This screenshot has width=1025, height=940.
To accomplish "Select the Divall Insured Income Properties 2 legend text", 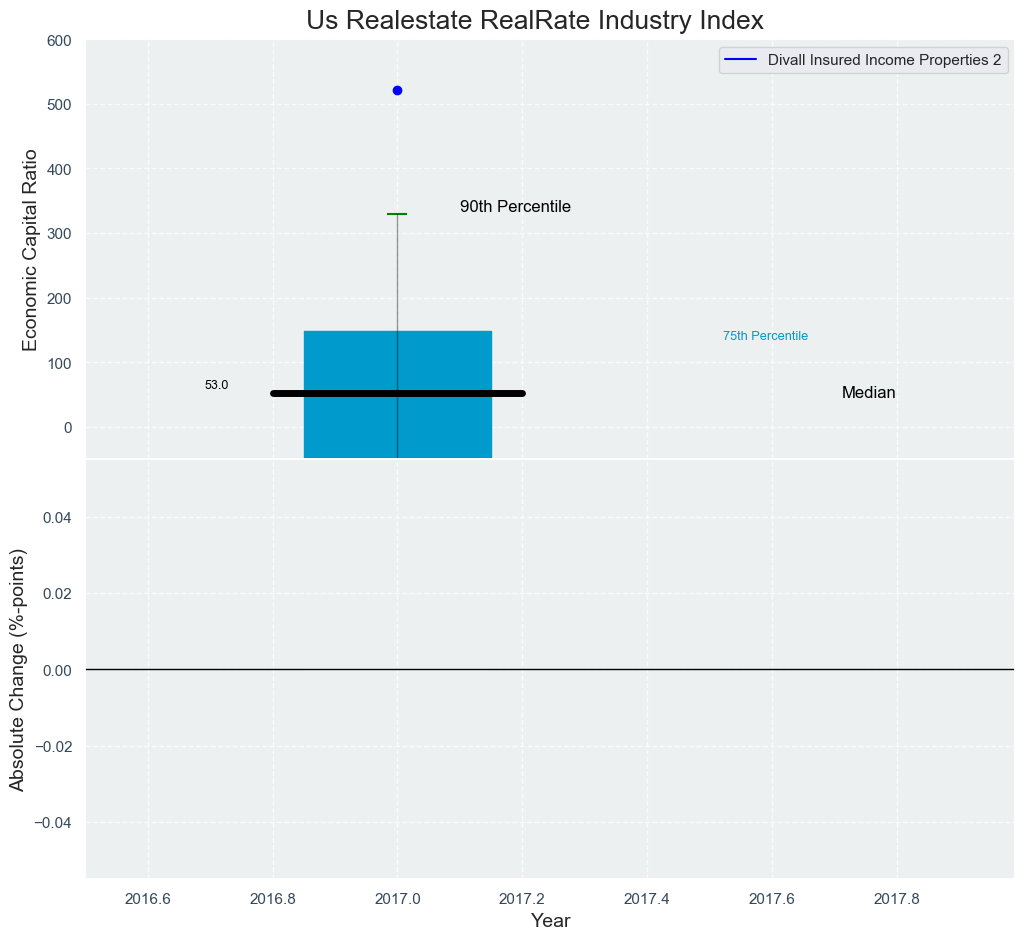I will pos(884,60).
